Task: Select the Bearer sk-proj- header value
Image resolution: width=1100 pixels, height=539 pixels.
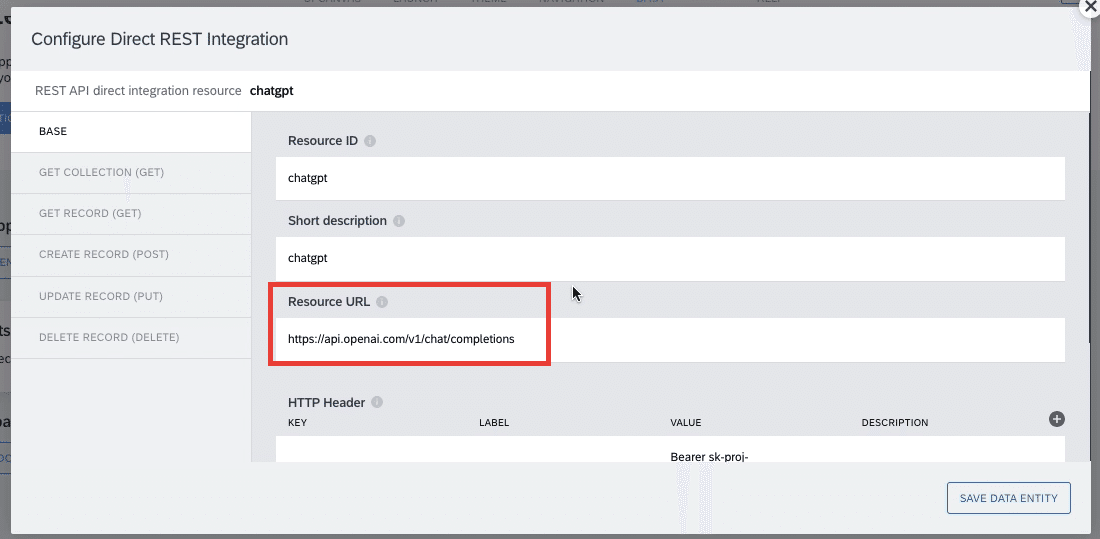Action: click(x=711, y=458)
